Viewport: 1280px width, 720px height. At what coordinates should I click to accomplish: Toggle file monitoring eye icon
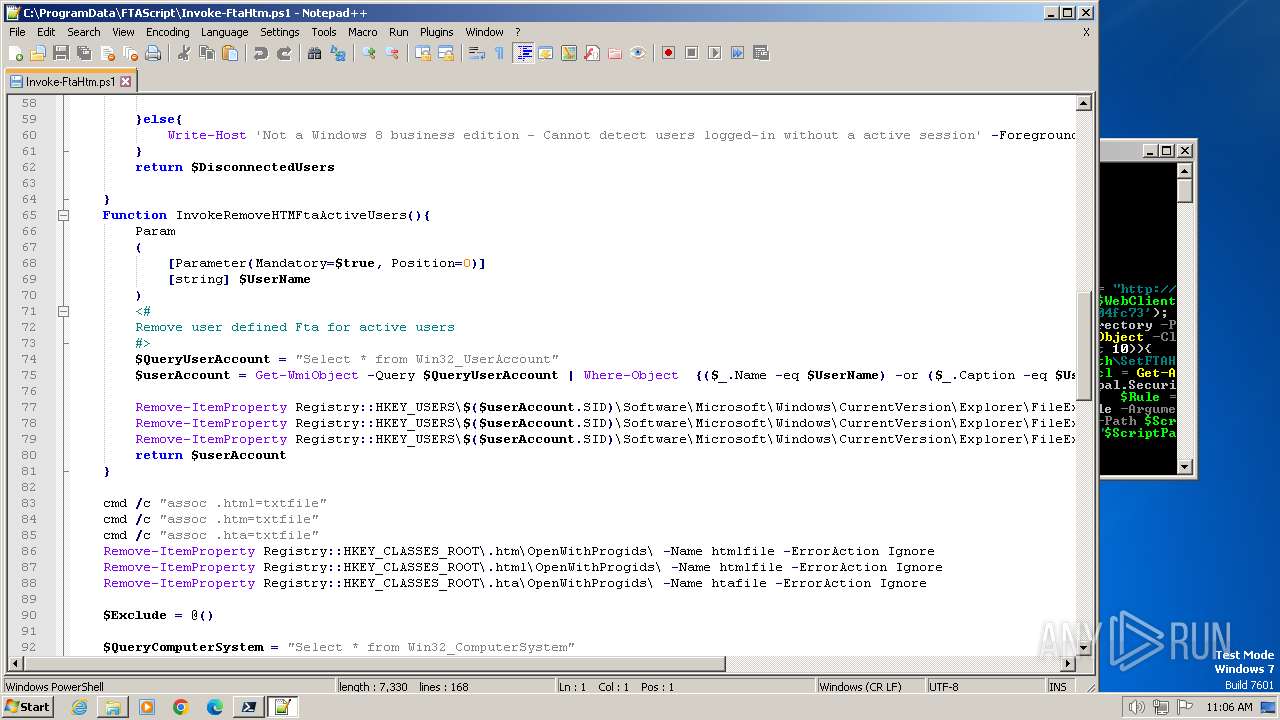pyautogui.click(x=637, y=53)
